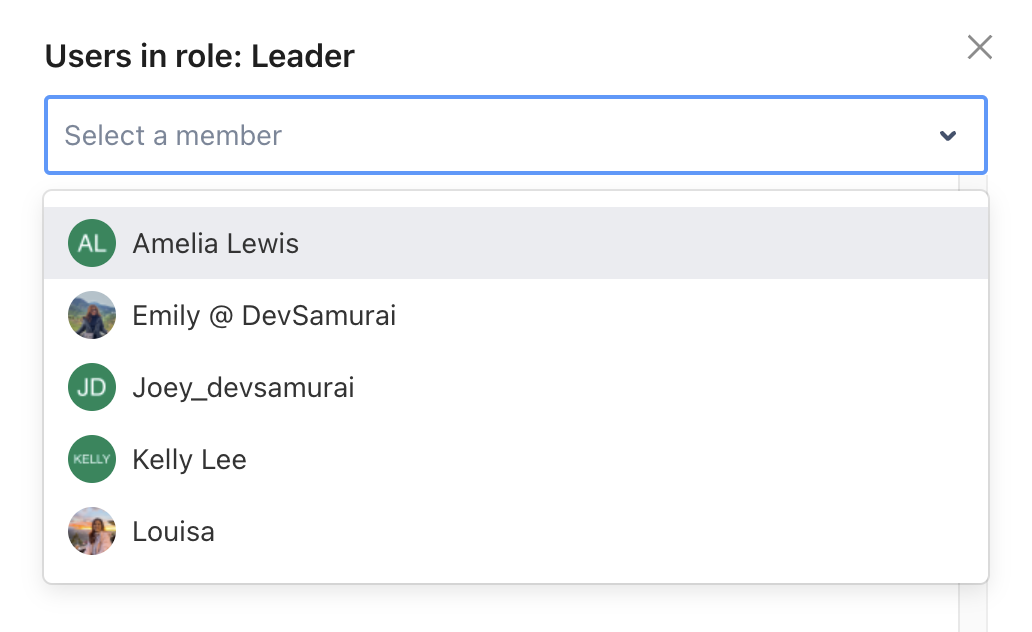Click Amelia Lewis's green AL avatar

tap(92, 243)
